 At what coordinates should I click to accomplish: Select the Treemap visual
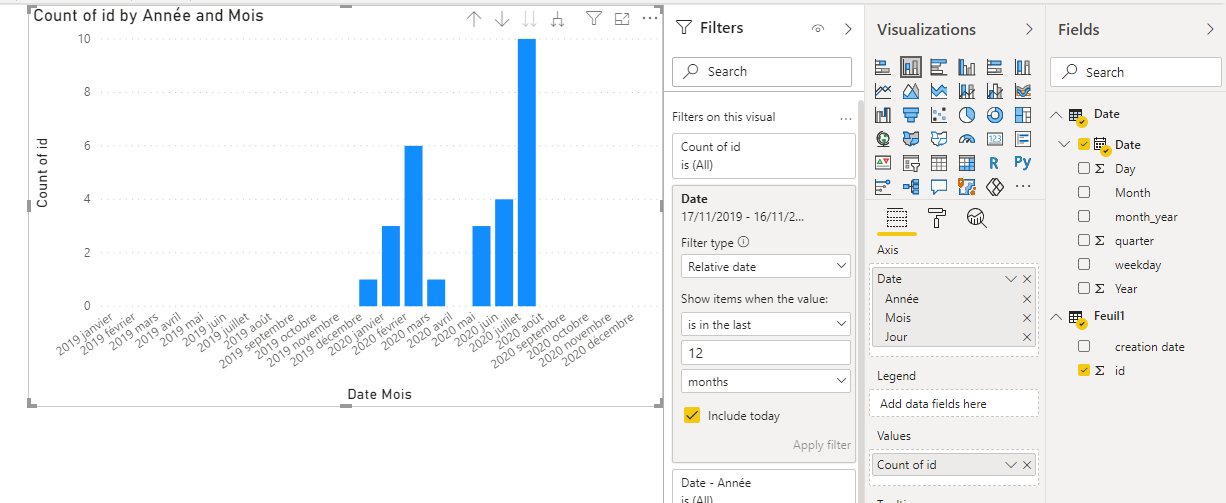pyautogui.click(x=1023, y=115)
